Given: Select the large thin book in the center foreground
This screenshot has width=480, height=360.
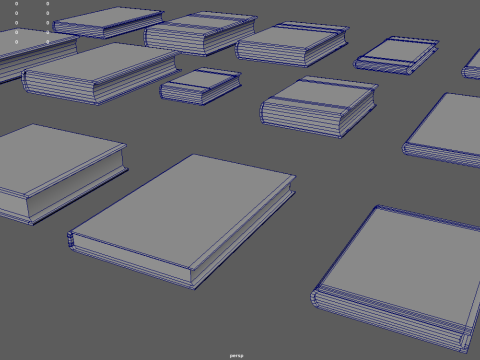Looking at the screenshot, I should pyautogui.click(x=182, y=221).
